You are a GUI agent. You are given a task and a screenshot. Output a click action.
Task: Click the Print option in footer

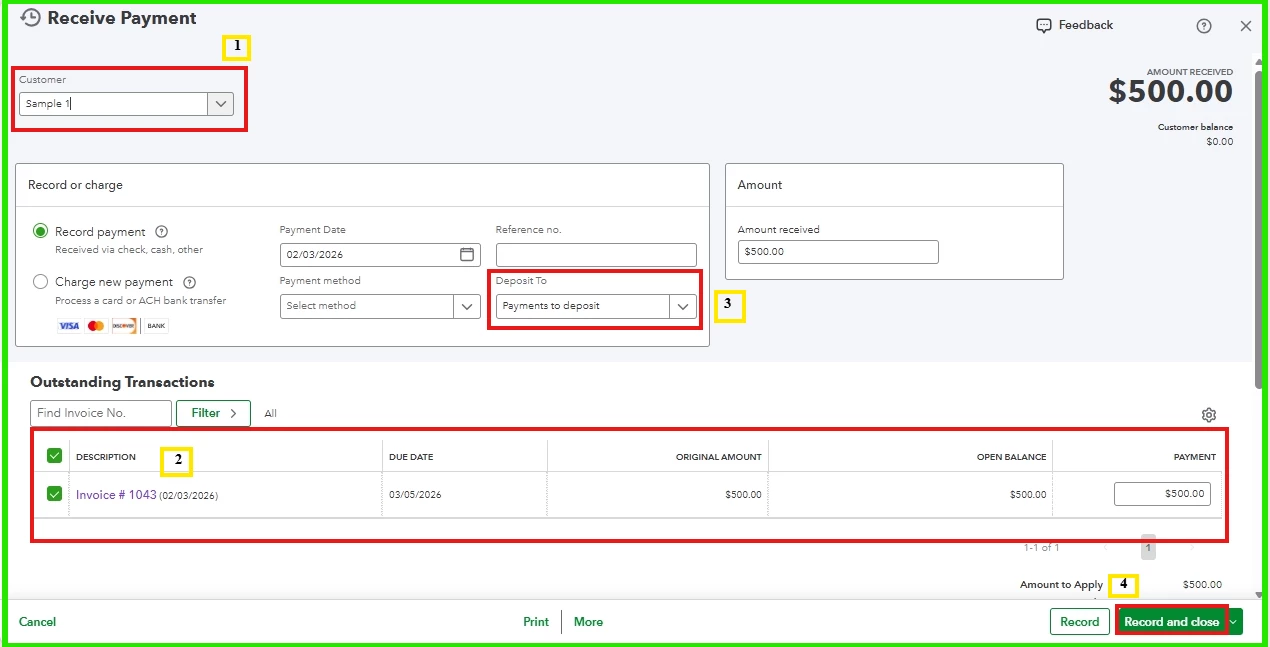coord(536,622)
